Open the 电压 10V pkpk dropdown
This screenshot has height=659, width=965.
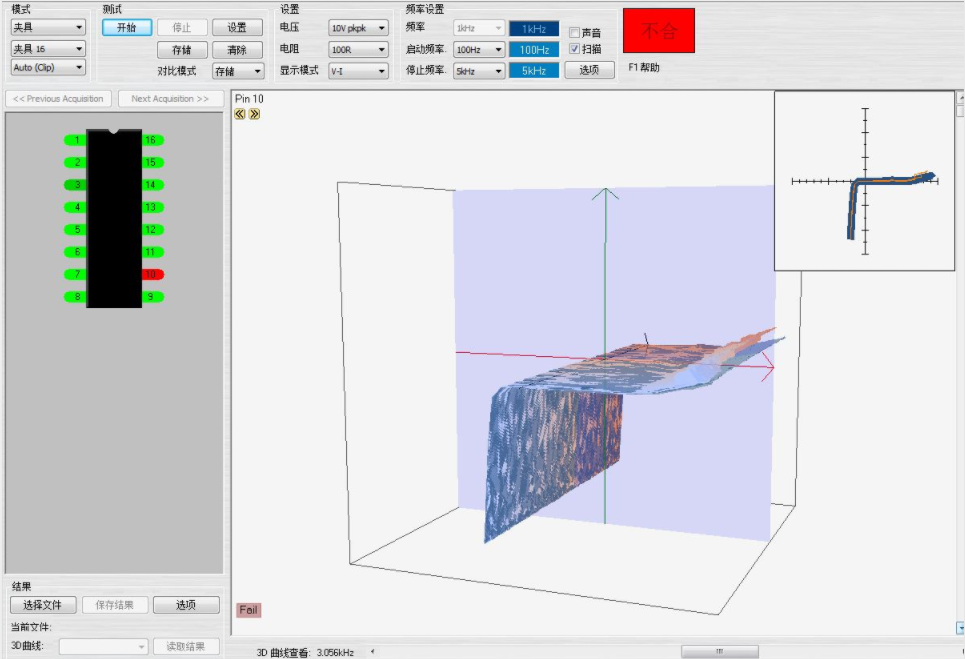coord(358,28)
